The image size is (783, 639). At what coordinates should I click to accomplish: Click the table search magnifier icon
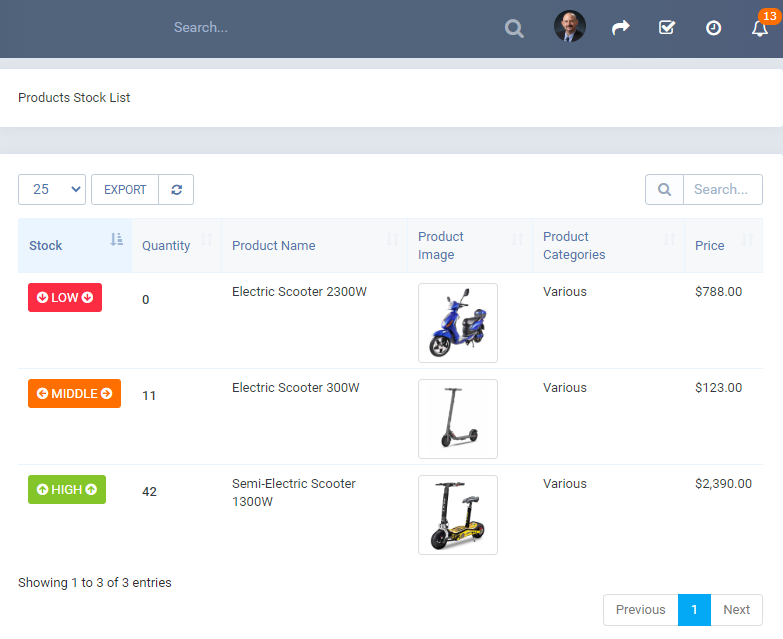point(664,190)
